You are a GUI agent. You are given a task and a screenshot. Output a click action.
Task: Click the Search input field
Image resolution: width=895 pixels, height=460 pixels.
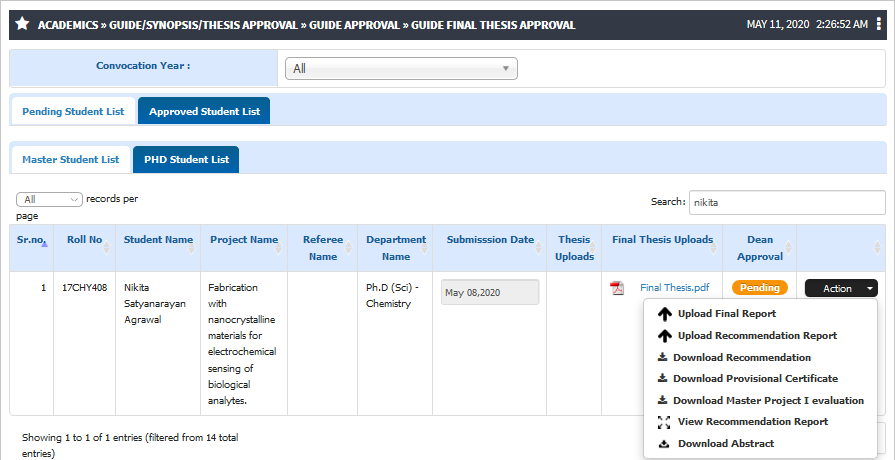pyautogui.click(x=787, y=202)
